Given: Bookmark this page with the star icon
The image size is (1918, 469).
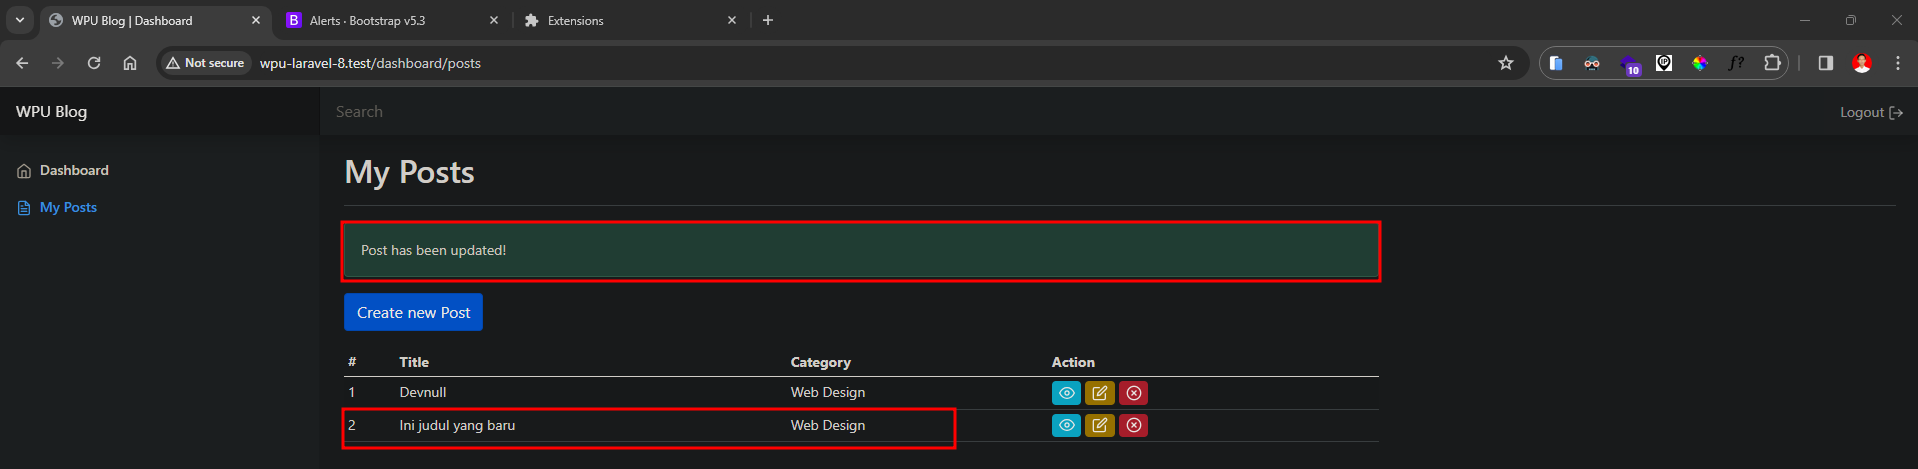Looking at the screenshot, I should [1505, 63].
